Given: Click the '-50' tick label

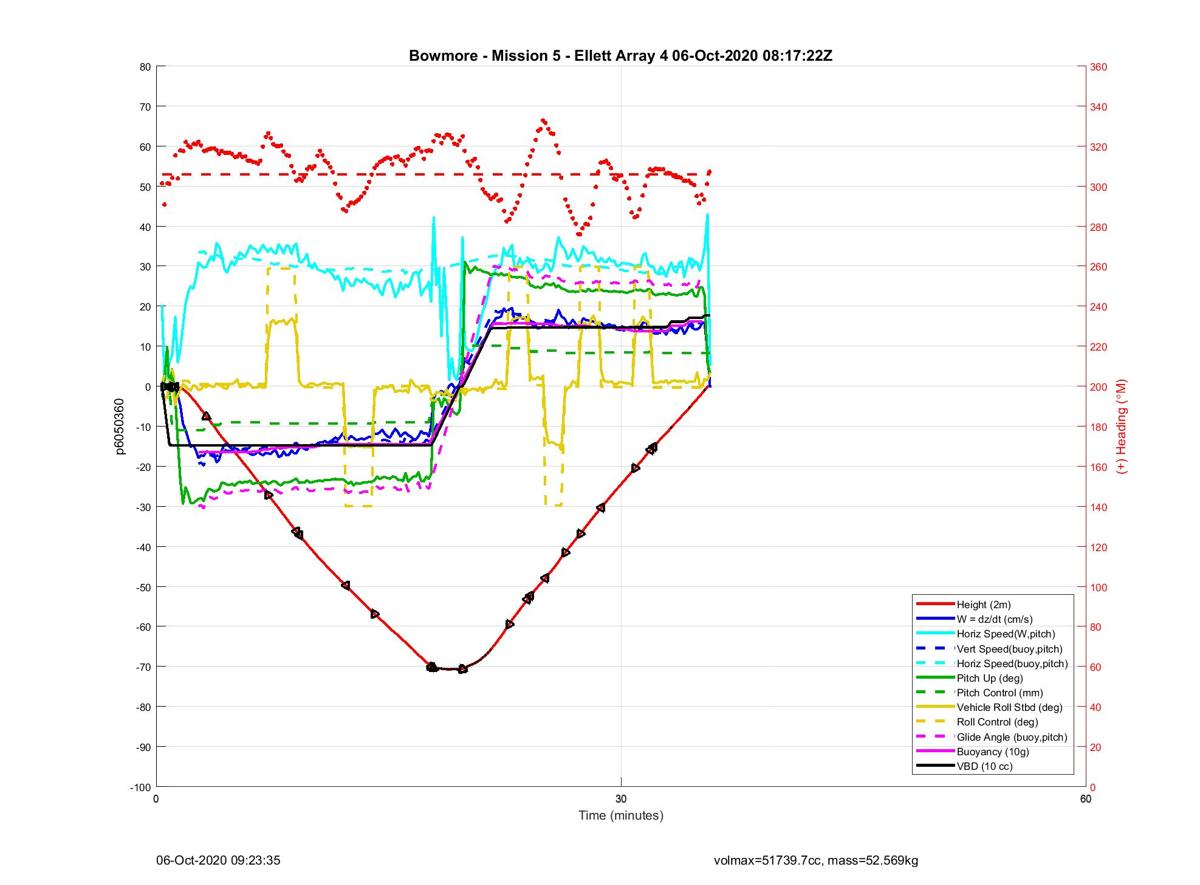Looking at the screenshot, I should pyautogui.click(x=142, y=587).
